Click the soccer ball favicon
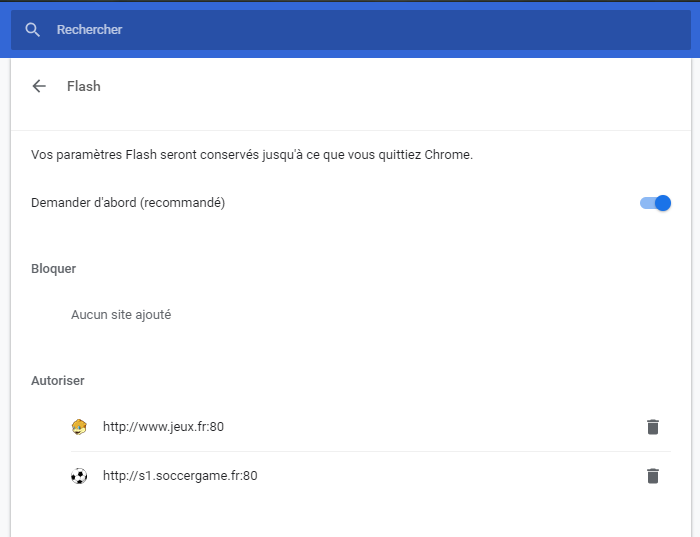700x537 pixels. [79, 476]
